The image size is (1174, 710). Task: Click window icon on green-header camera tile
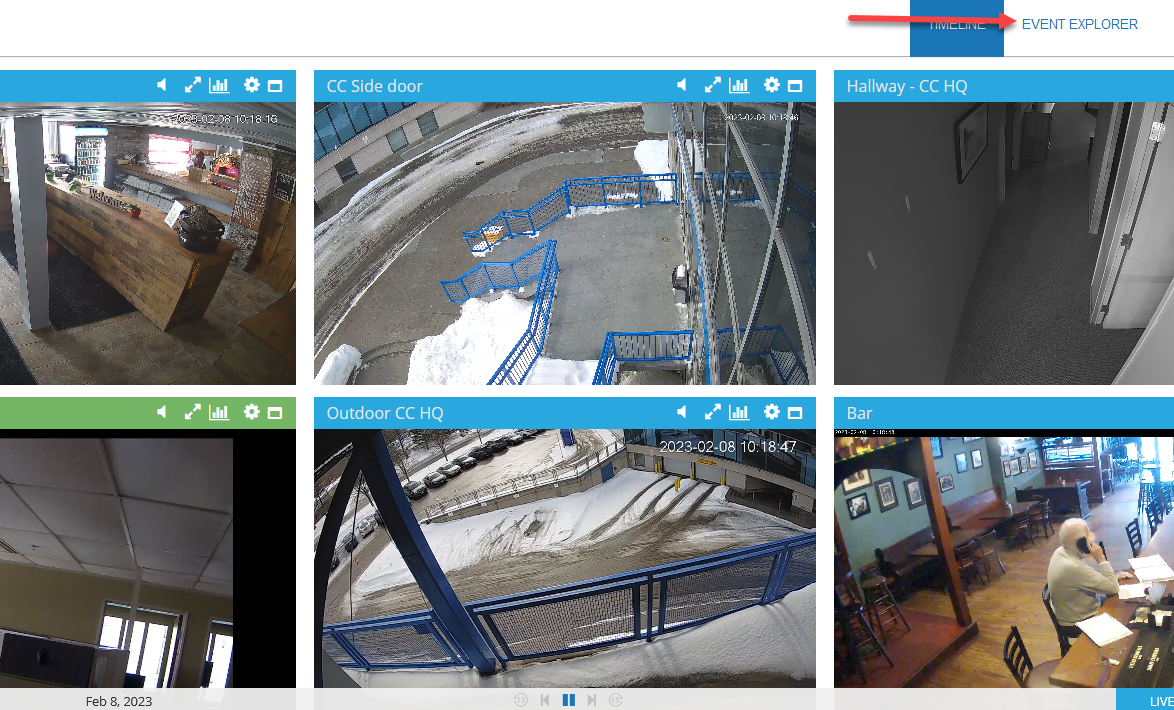(275, 412)
